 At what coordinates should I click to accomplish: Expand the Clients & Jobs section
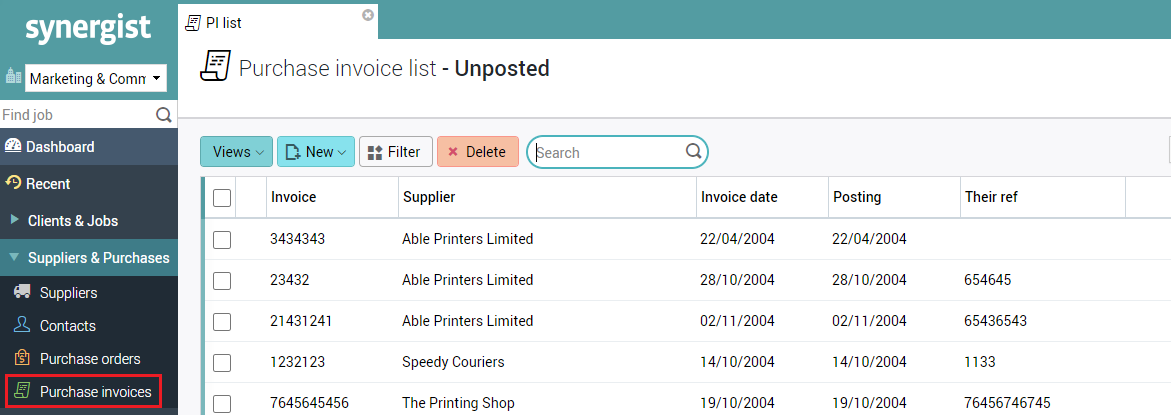click(73, 220)
